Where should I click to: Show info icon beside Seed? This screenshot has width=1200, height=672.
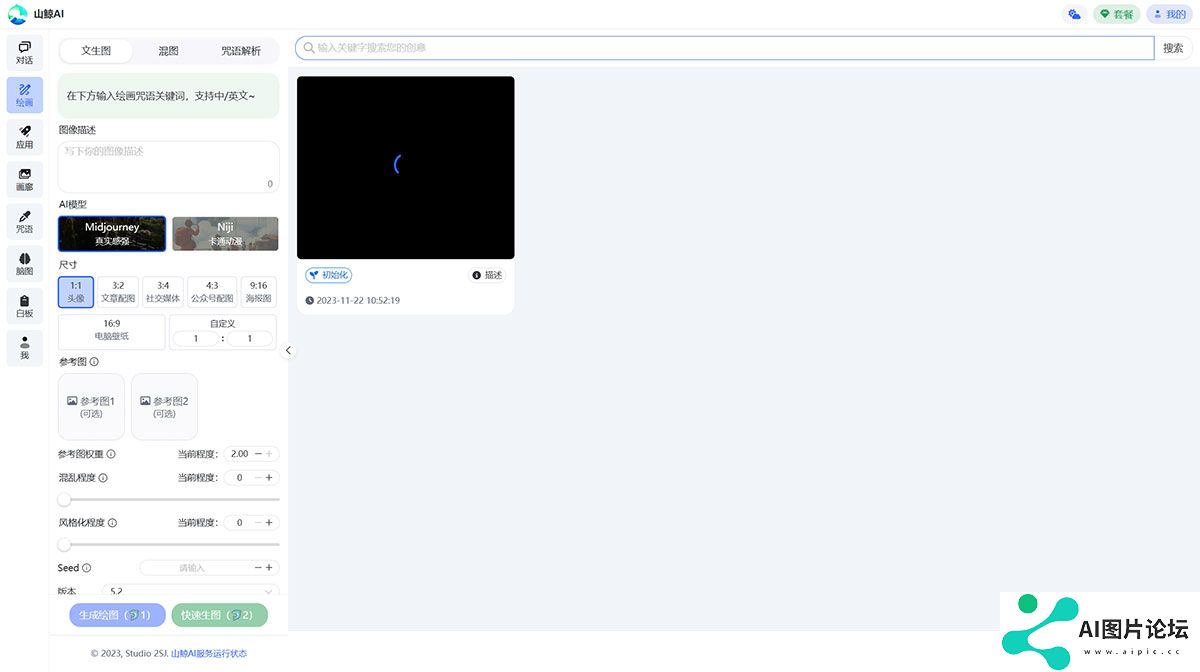pos(87,568)
